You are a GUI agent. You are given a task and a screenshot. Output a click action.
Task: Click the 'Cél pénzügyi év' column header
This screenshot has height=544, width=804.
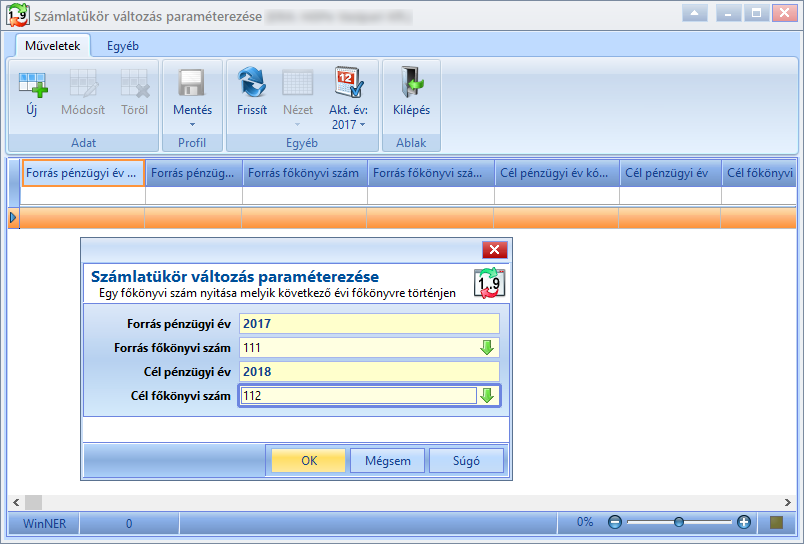tap(670, 173)
